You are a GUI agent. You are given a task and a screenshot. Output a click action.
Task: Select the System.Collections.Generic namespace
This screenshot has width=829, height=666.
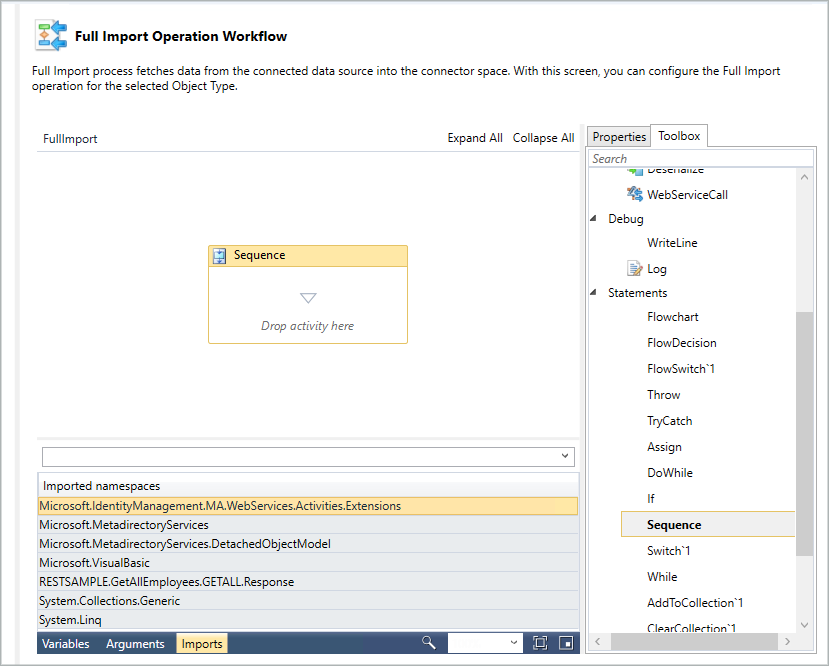308,601
